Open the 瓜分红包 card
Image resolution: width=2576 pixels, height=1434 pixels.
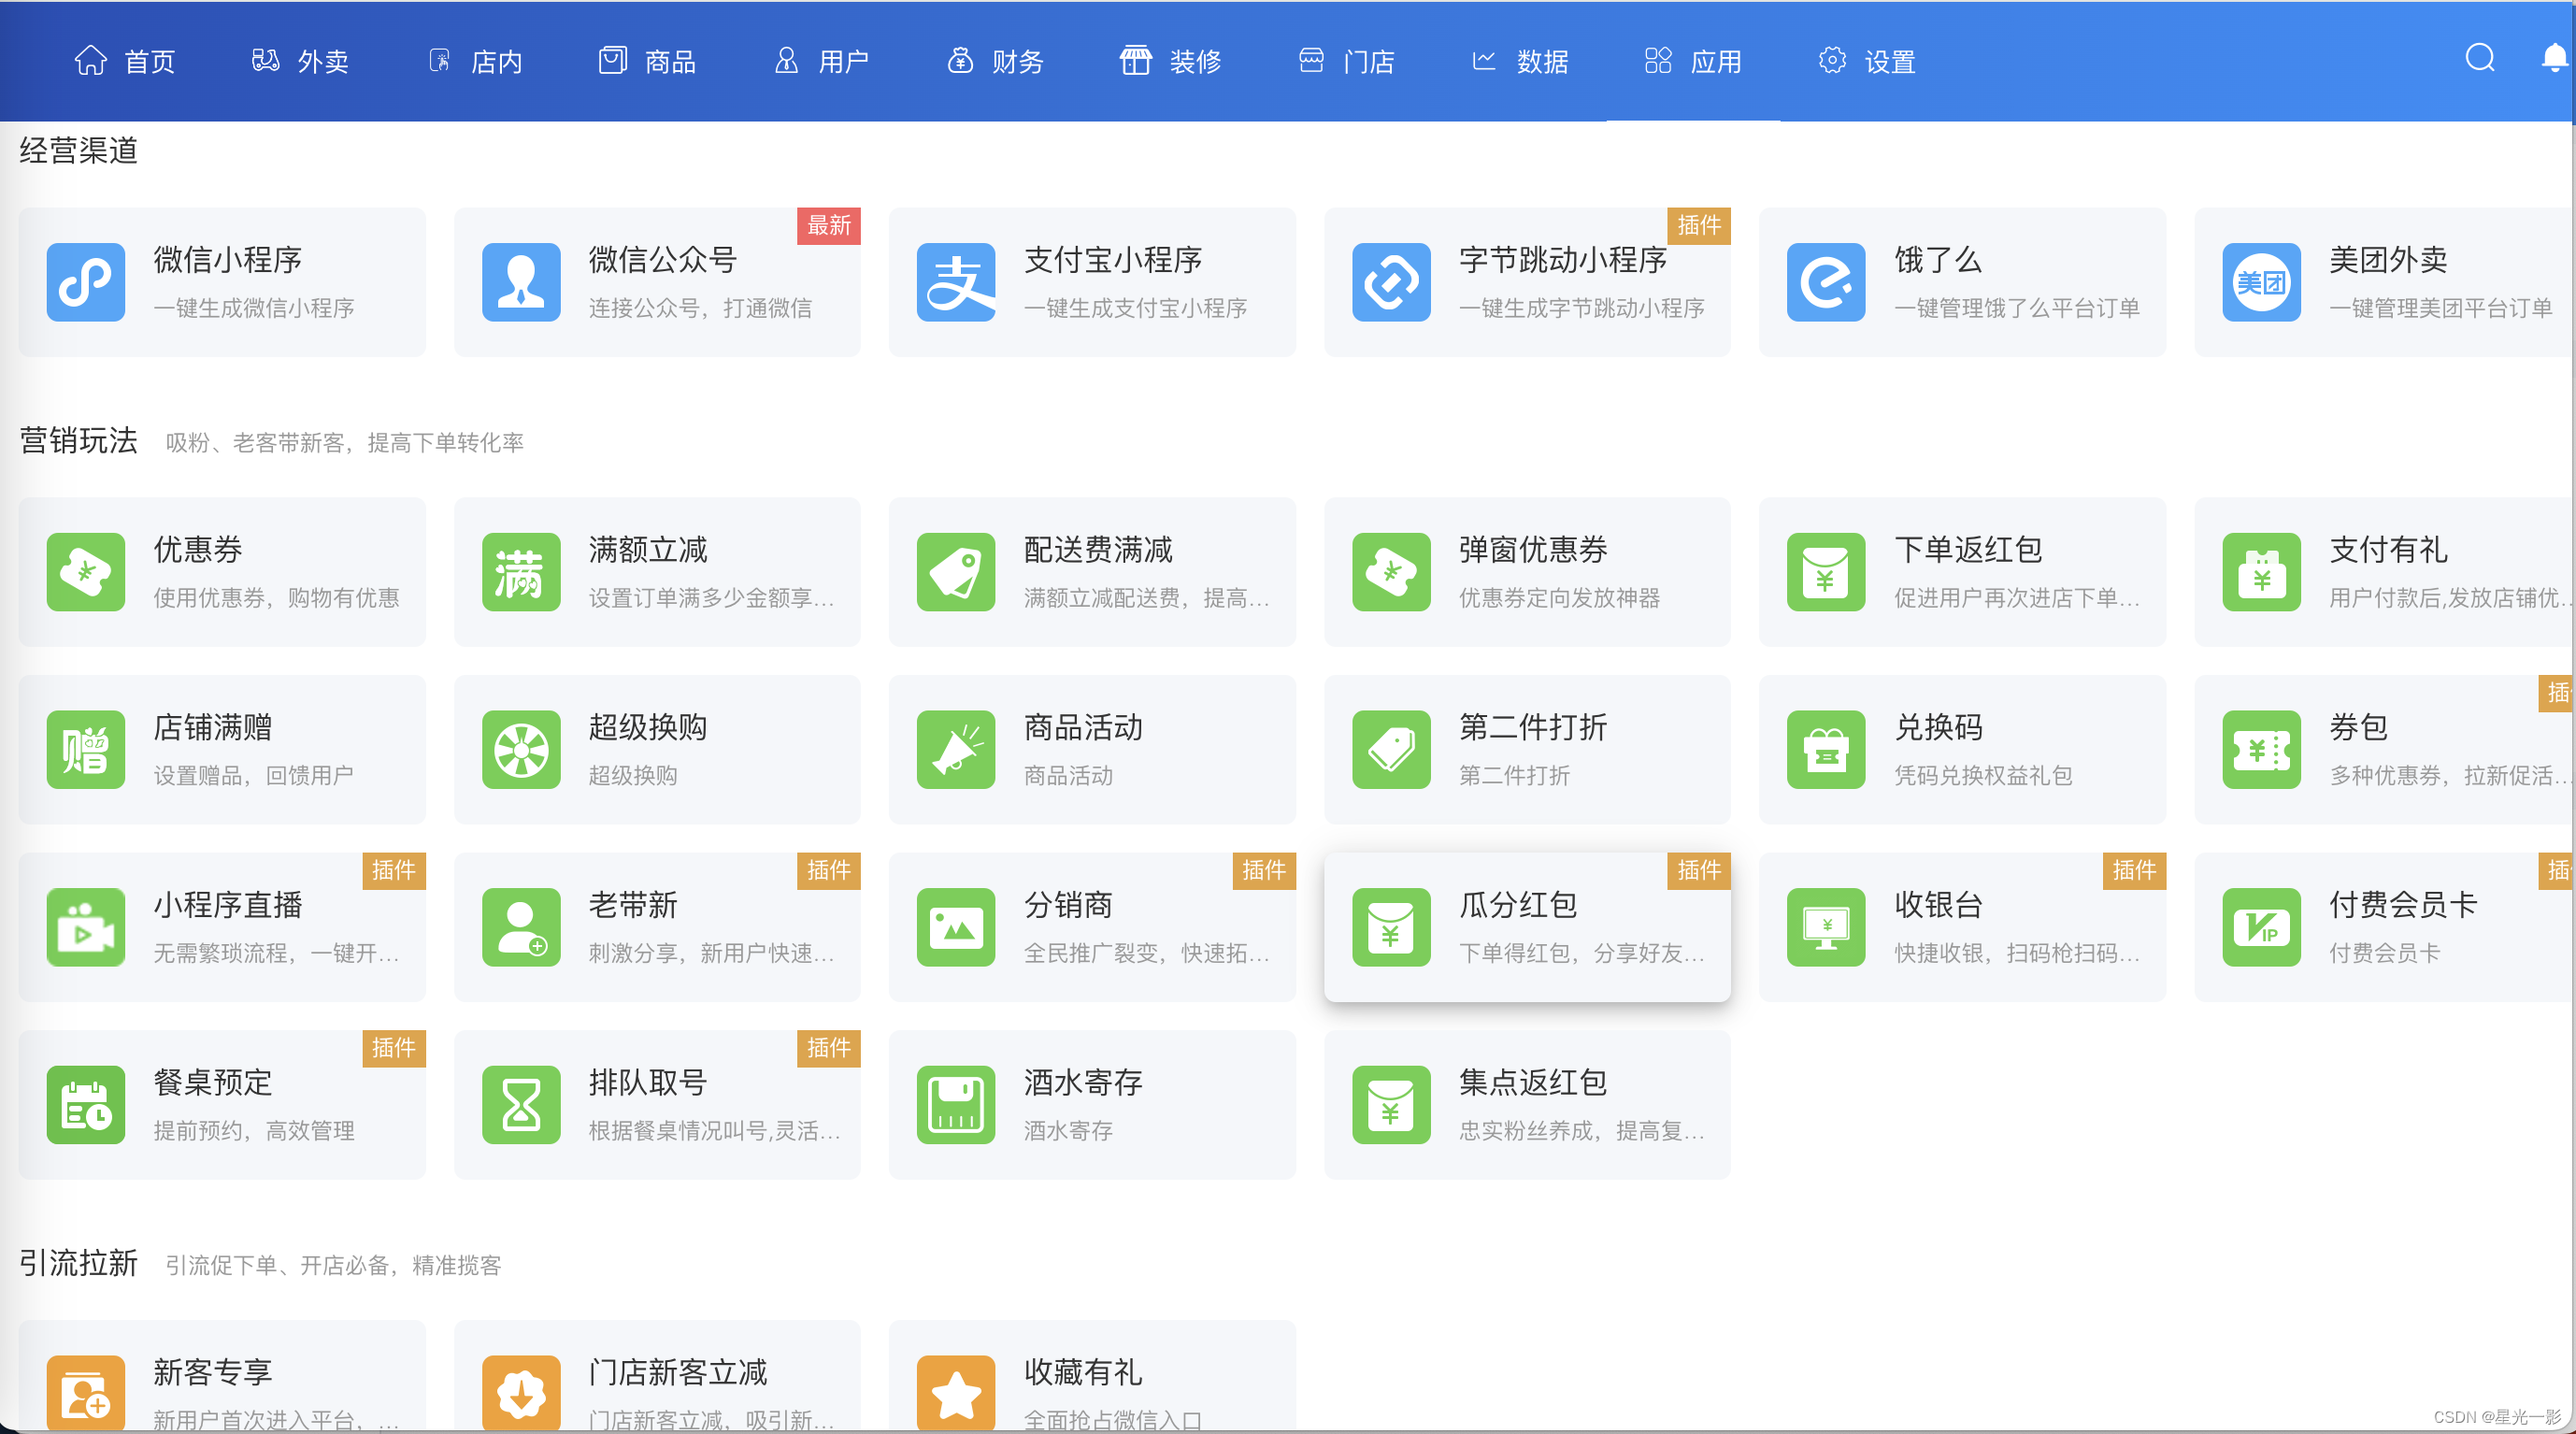1526,927
